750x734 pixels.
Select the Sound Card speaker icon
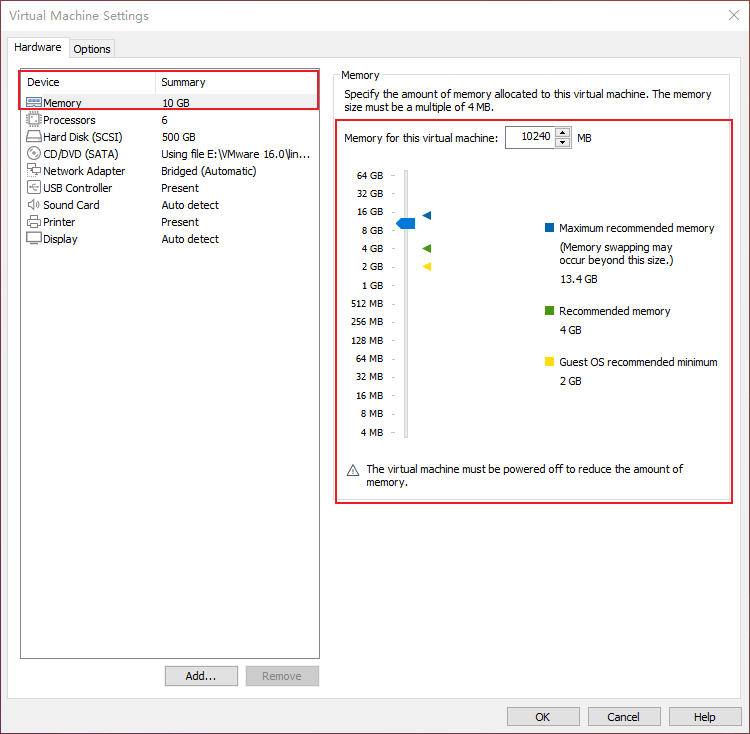click(34, 205)
